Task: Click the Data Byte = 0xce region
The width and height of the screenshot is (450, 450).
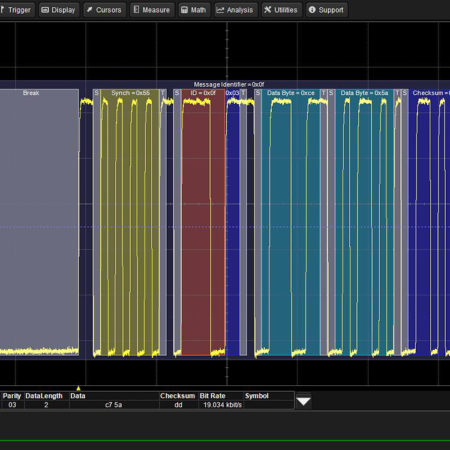Action: coord(291,222)
